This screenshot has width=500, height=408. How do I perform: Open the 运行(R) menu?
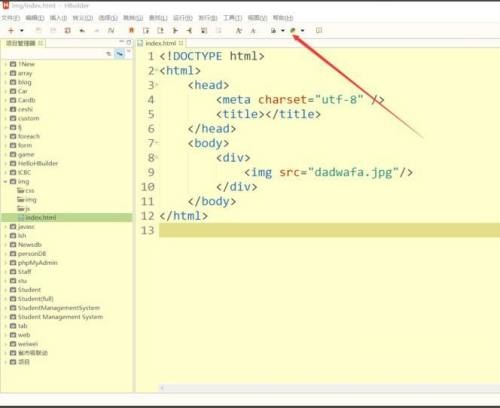click(183, 18)
